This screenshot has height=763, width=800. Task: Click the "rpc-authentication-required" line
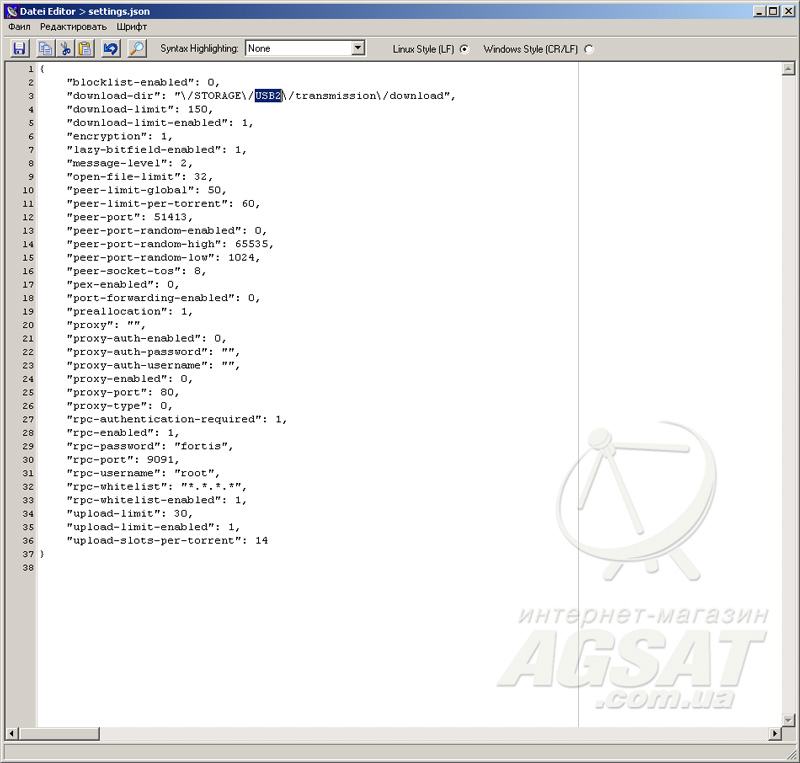tap(177, 419)
